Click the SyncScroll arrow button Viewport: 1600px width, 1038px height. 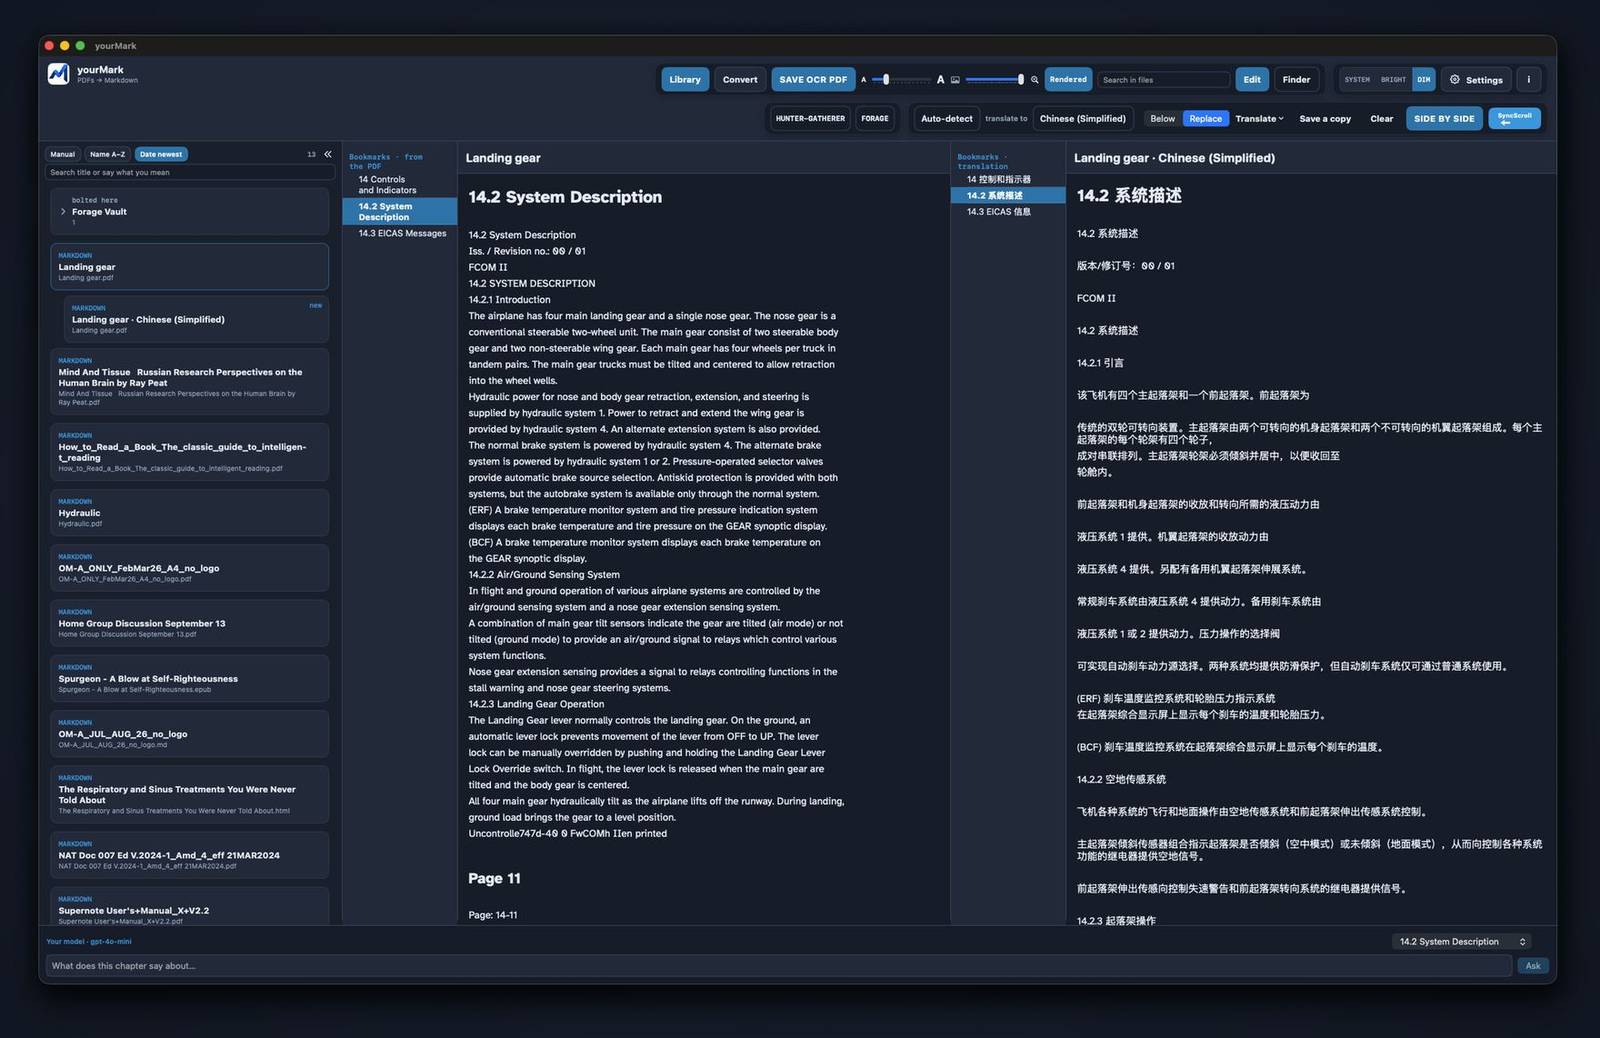coord(1514,118)
